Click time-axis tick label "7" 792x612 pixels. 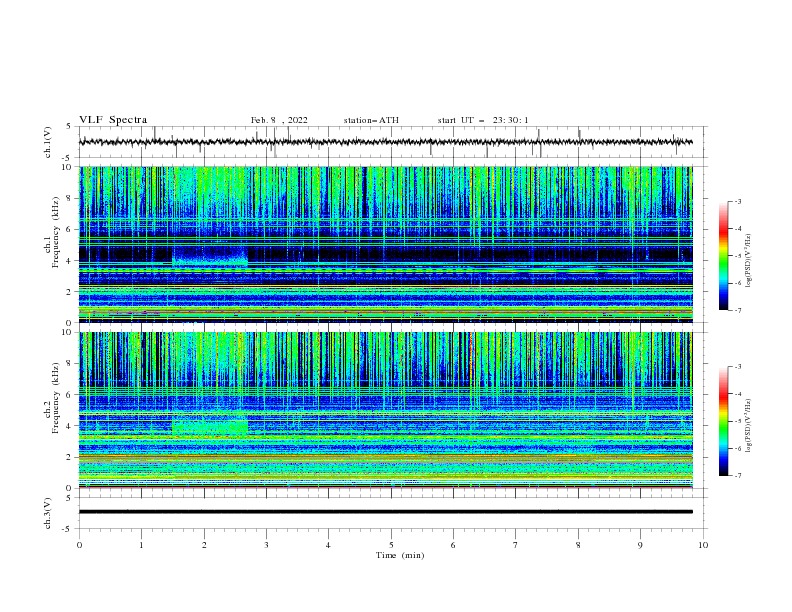[x=516, y=545]
